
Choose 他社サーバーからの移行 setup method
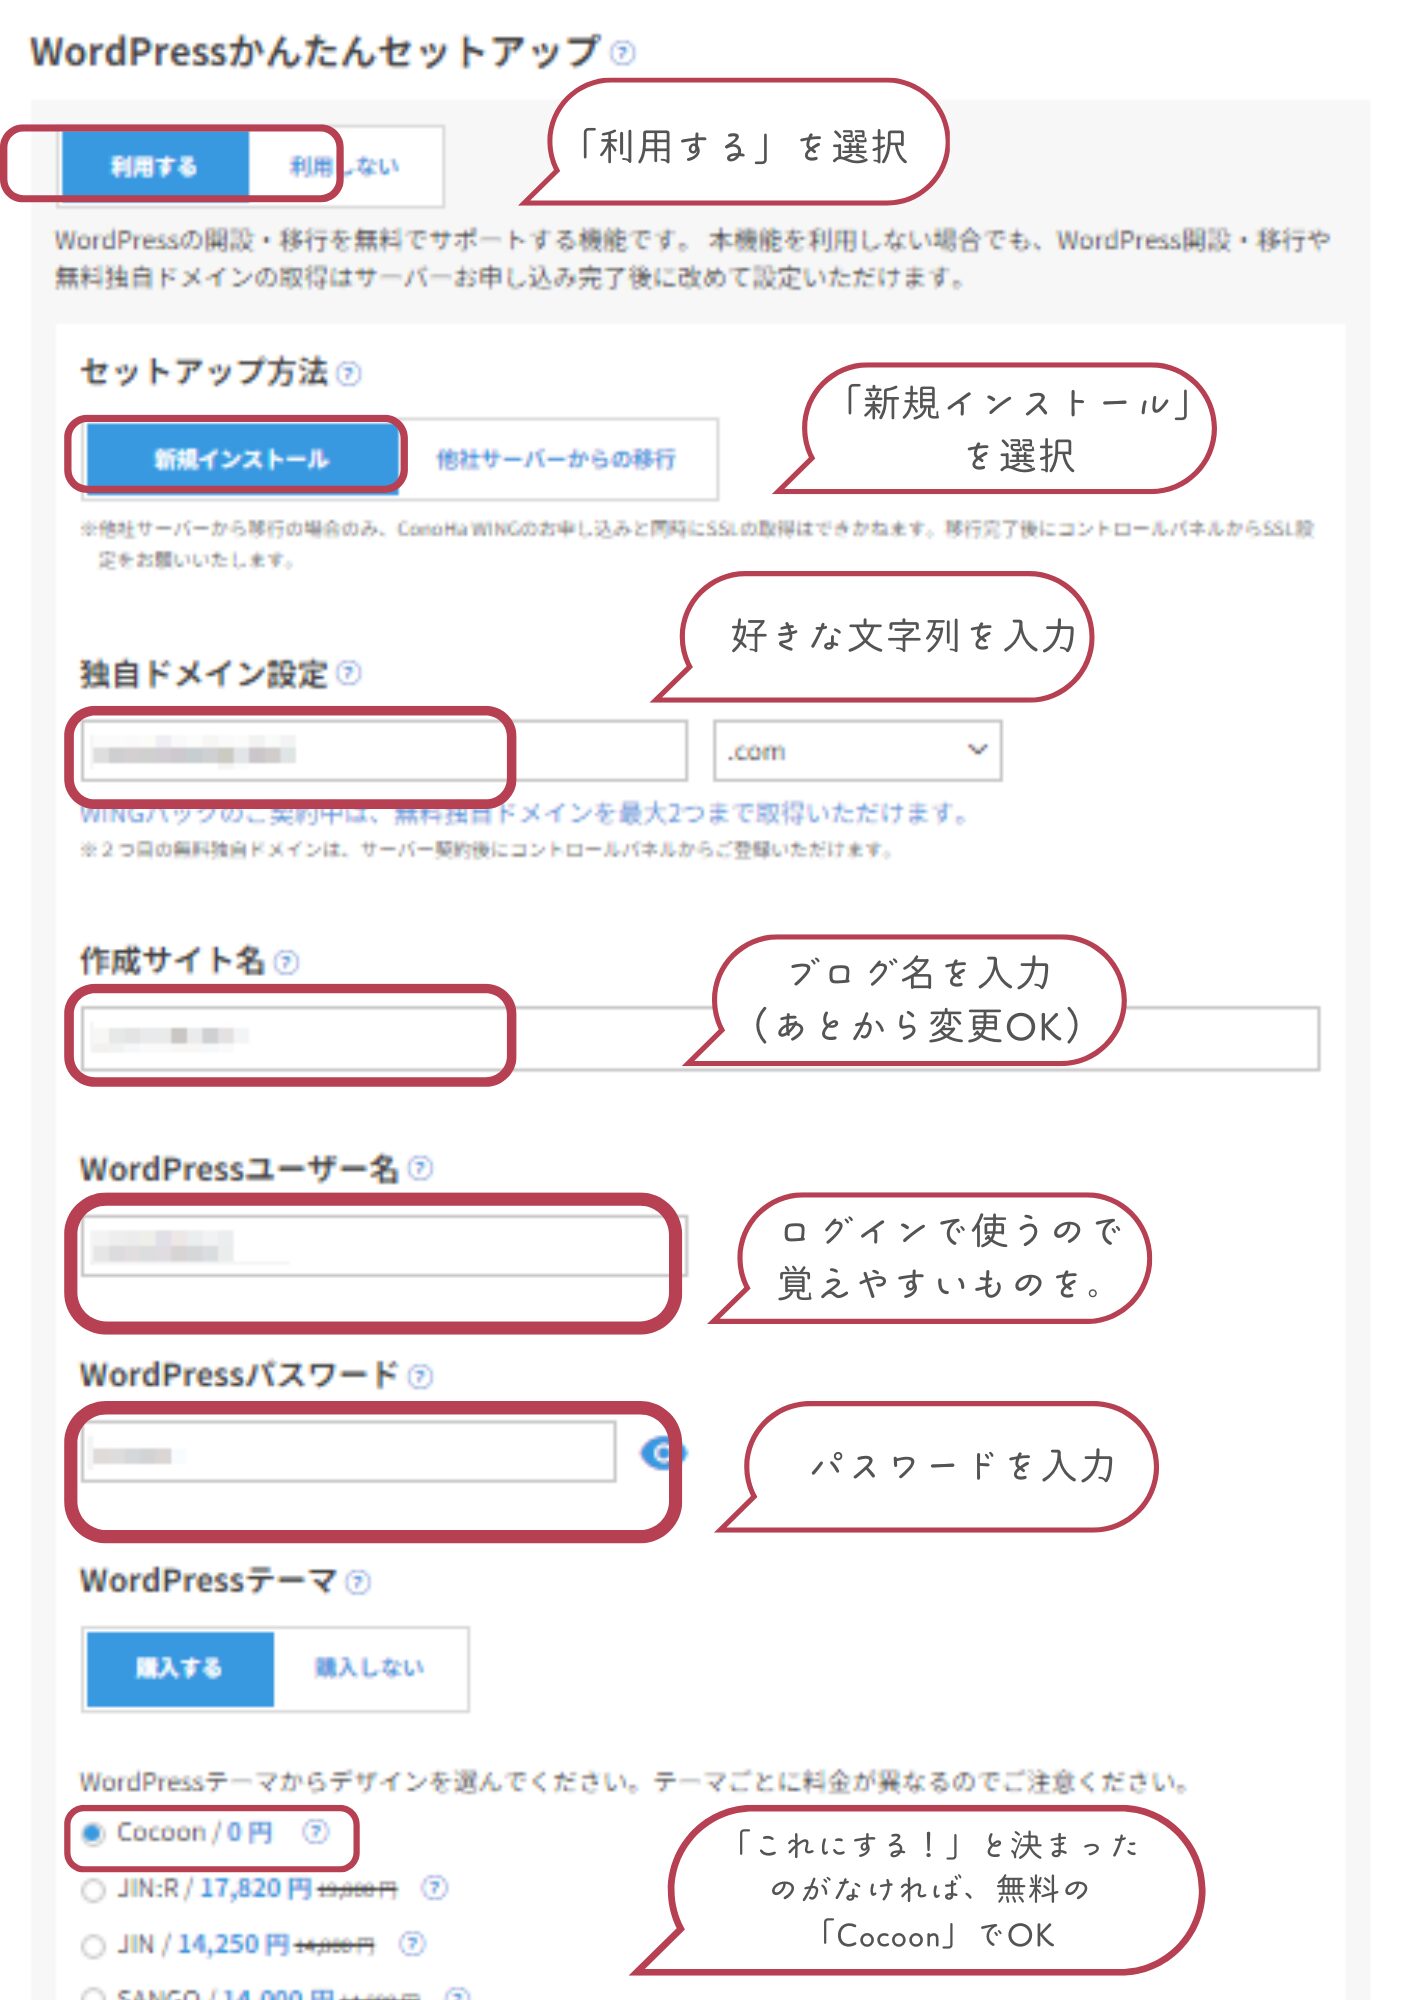click(x=556, y=459)
